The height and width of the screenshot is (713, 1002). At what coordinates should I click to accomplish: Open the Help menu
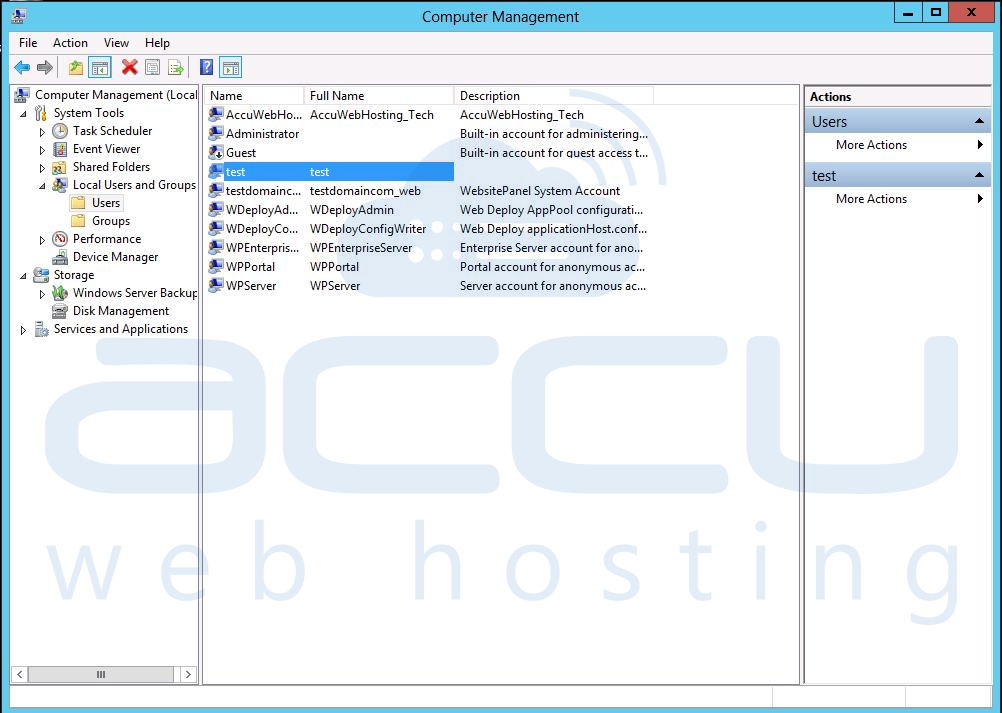pos(157,43)
